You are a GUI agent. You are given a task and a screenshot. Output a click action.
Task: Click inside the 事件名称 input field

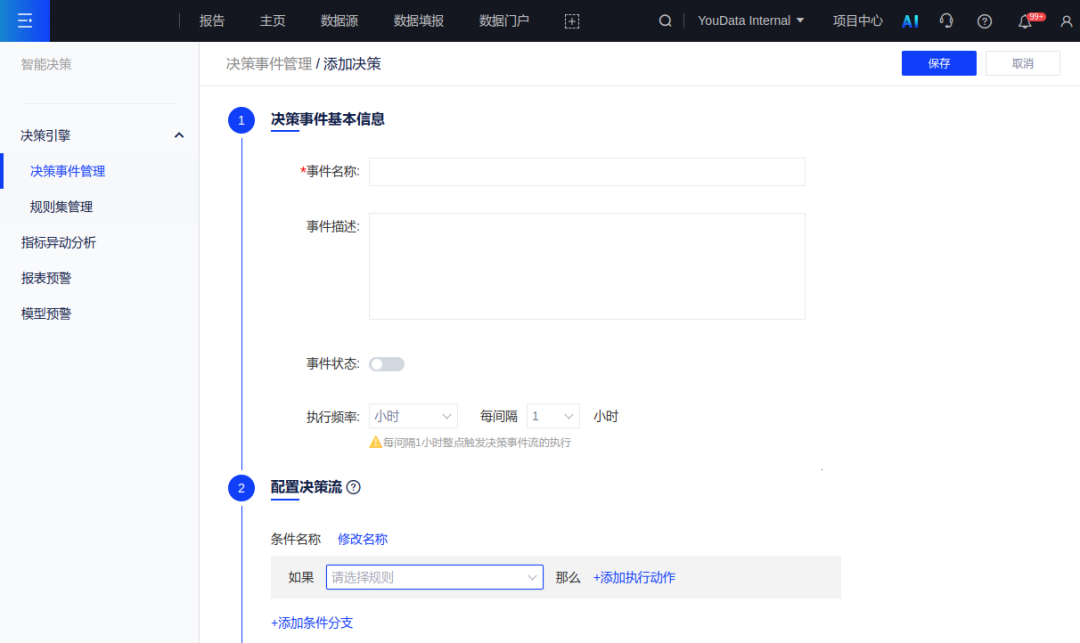point(586,171)
